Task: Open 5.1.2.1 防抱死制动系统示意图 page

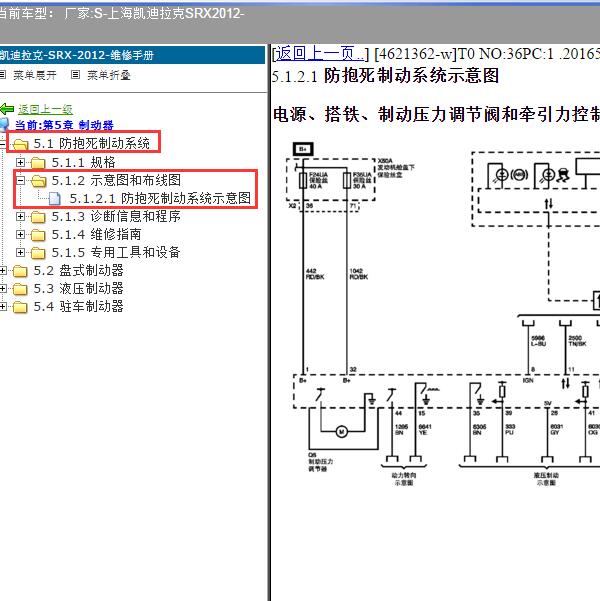Action: [x=160, y=199]
